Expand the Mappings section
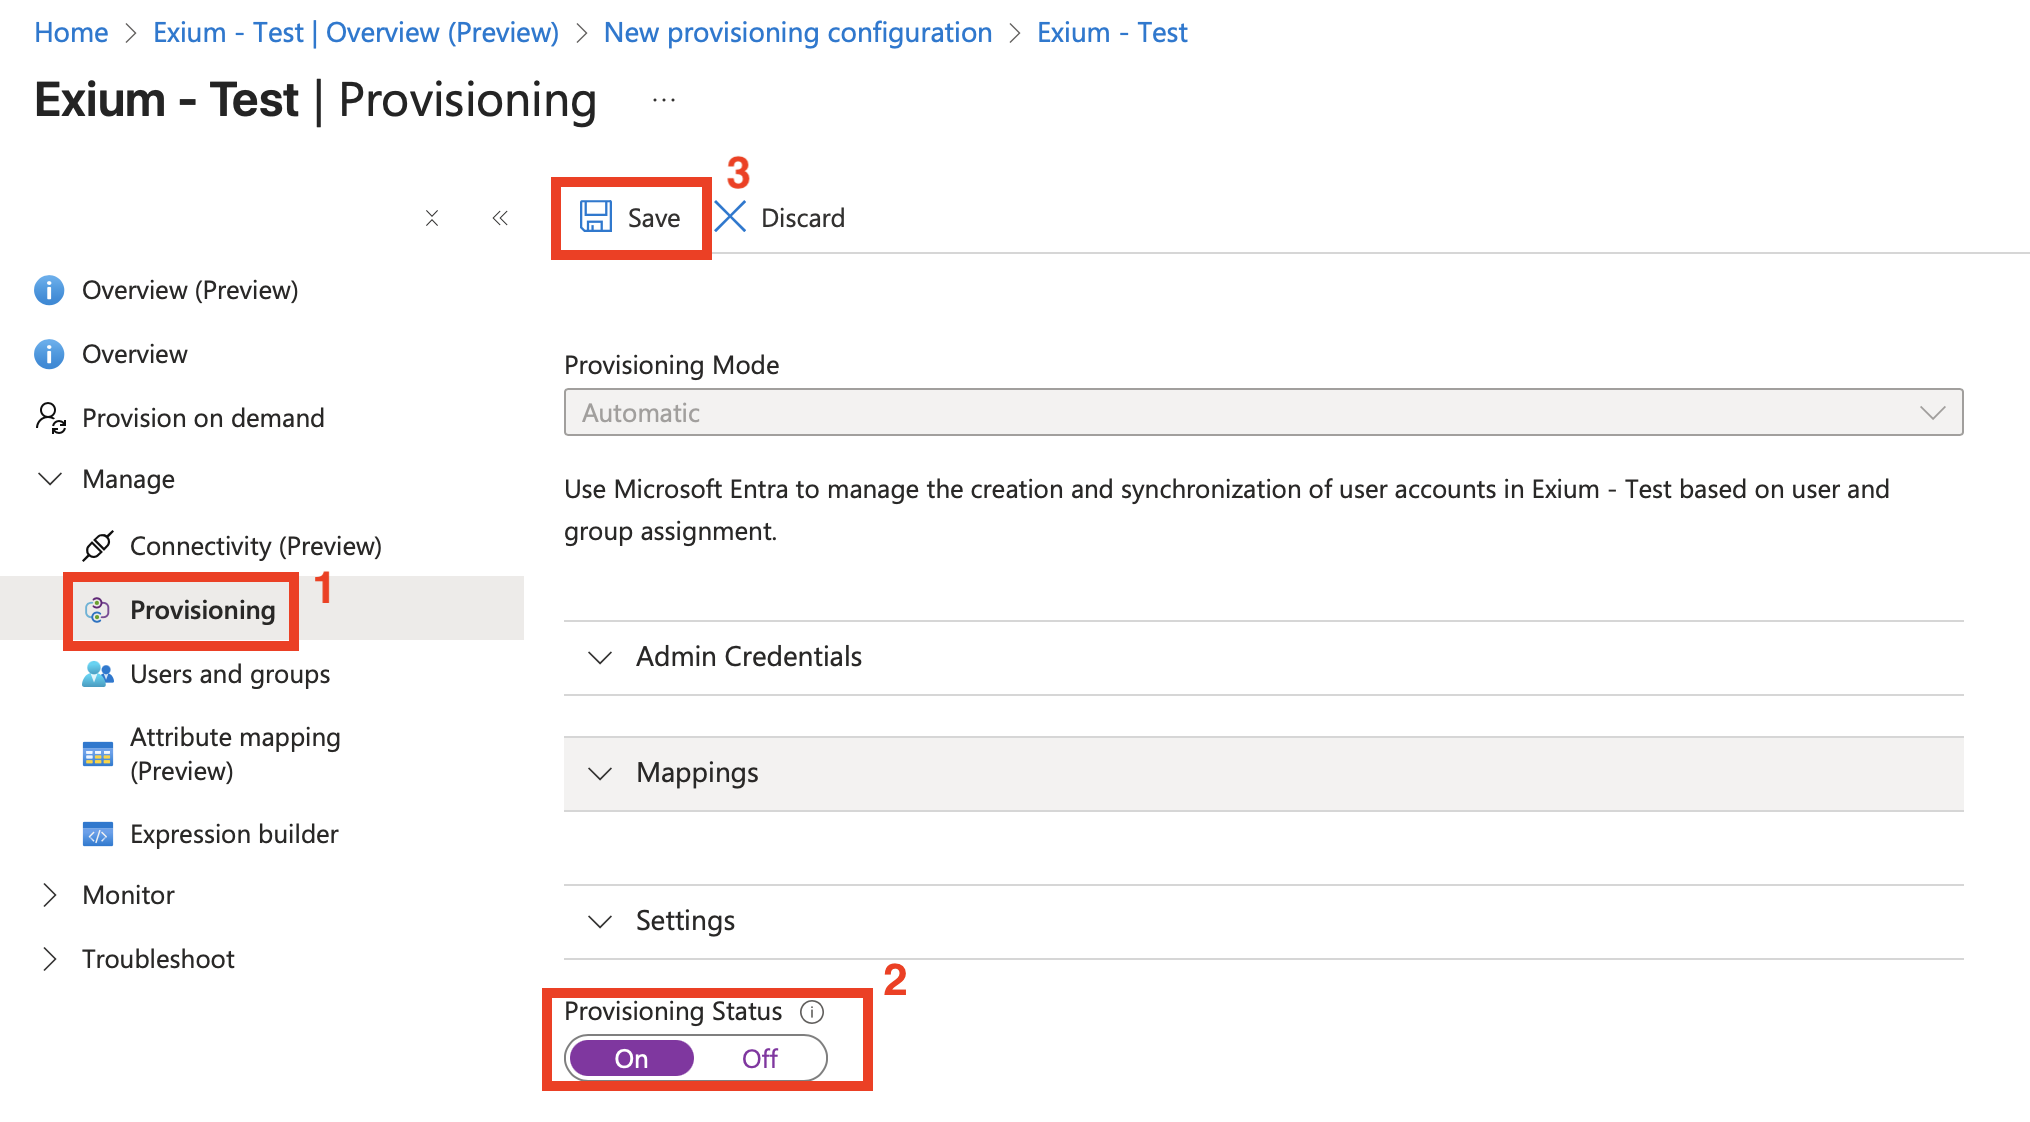This screenshot has width=2030, height=1122. 697,773
